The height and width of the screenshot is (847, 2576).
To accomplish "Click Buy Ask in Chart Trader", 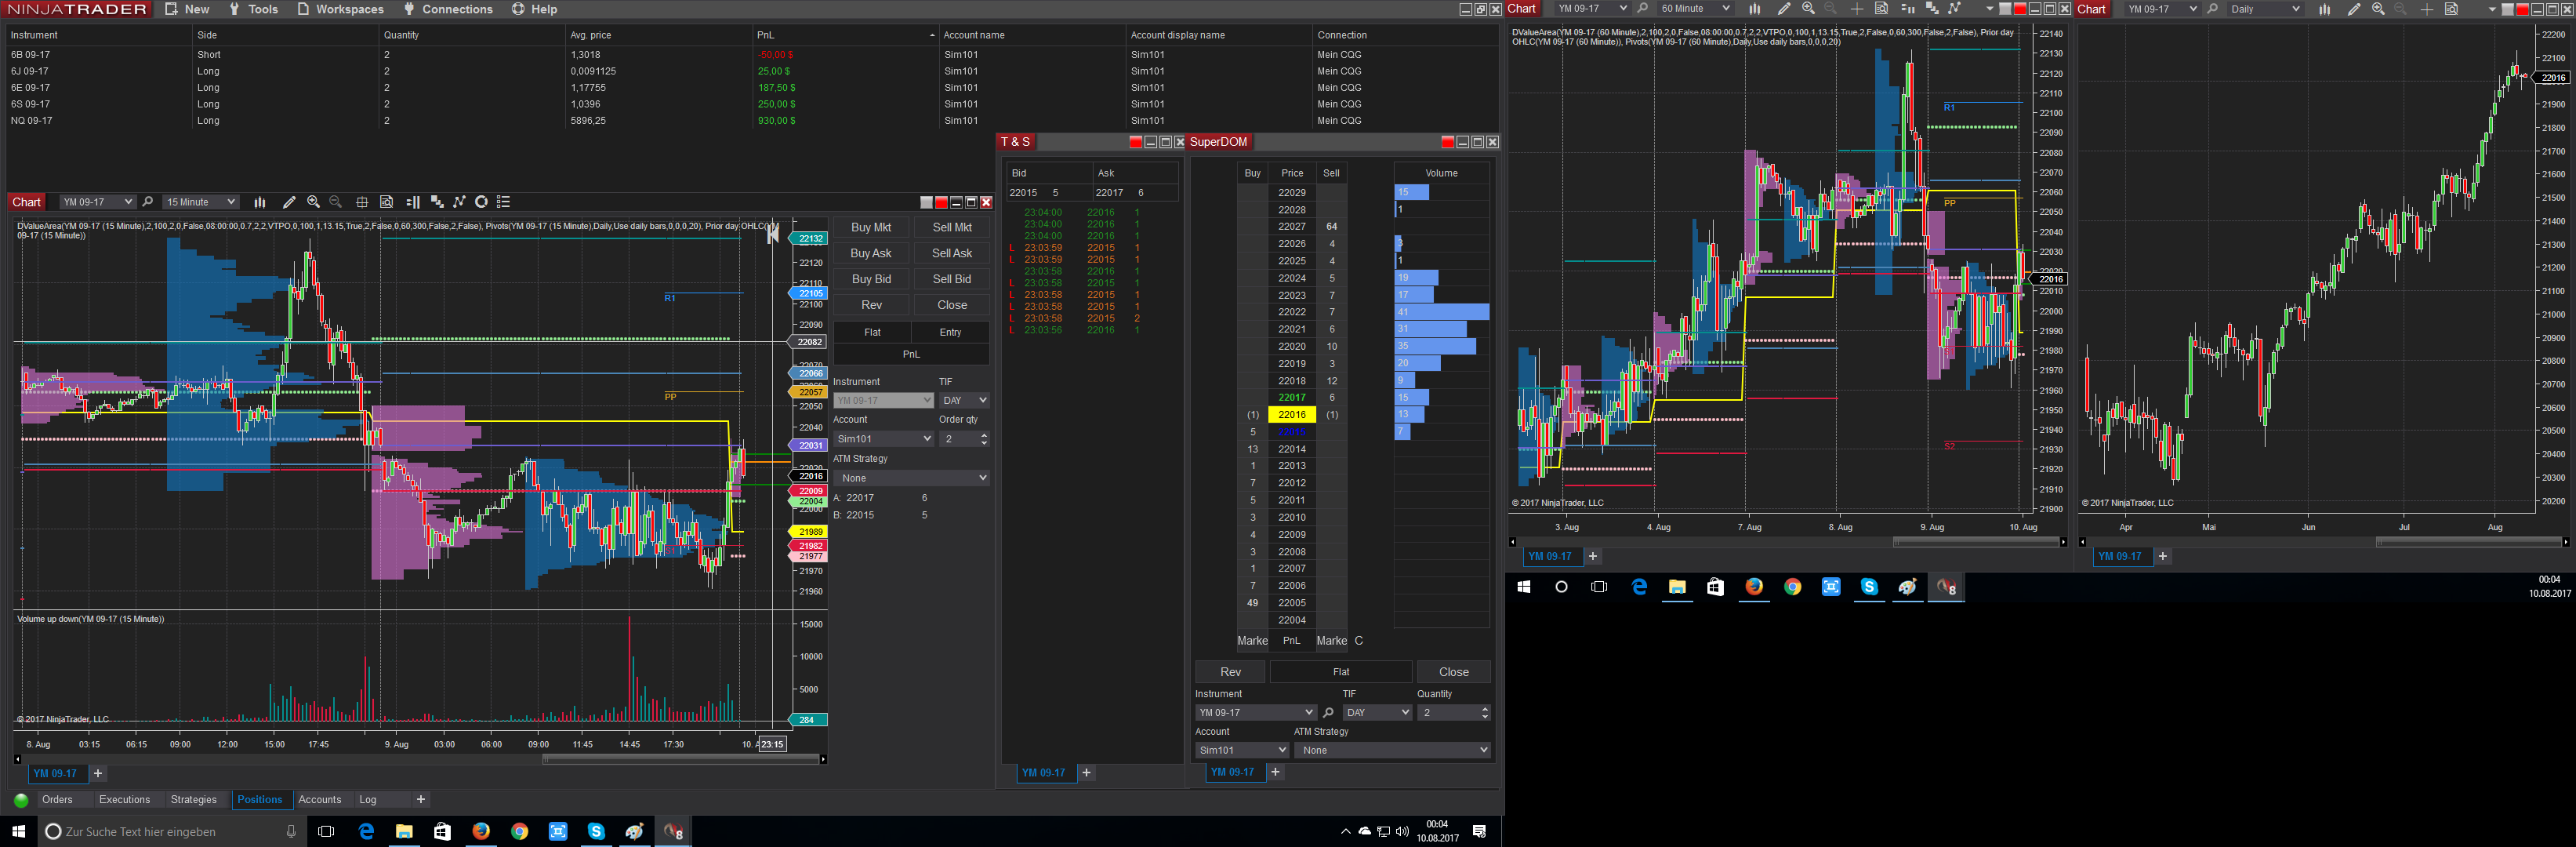I will [871, 254].
